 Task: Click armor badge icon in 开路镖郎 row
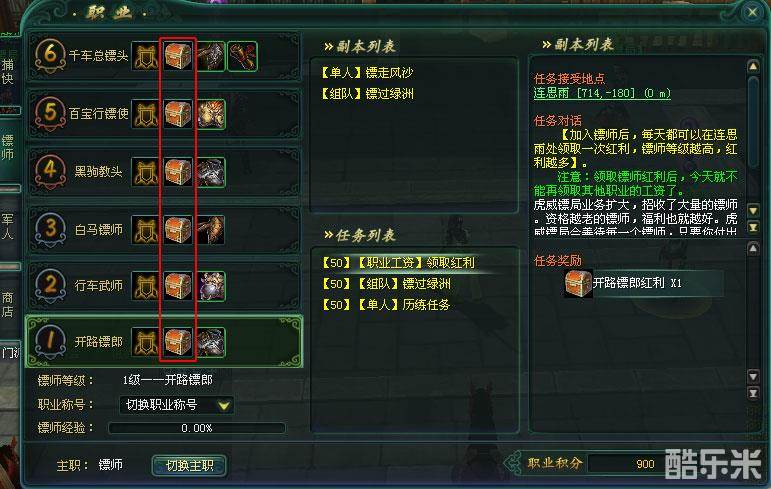(x=146, y=342)
